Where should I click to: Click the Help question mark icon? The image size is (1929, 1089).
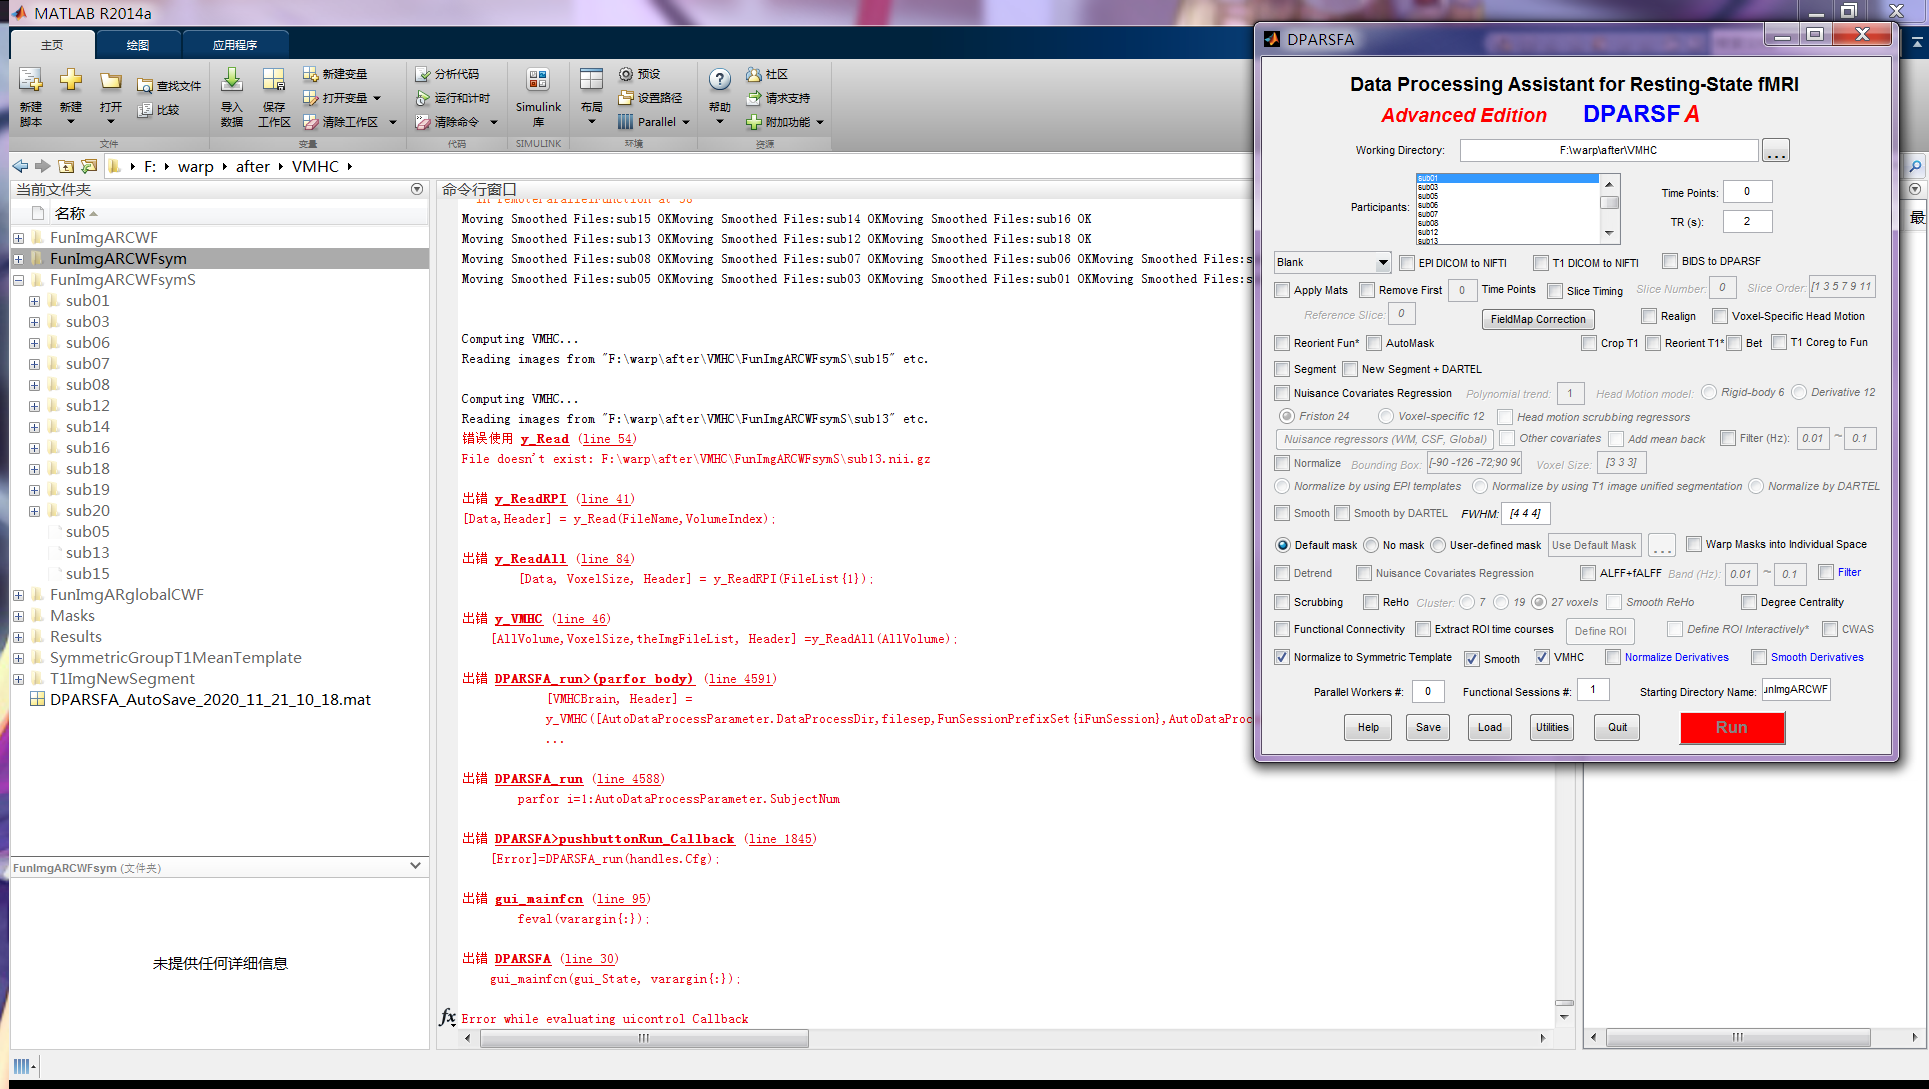pos(720,81)
